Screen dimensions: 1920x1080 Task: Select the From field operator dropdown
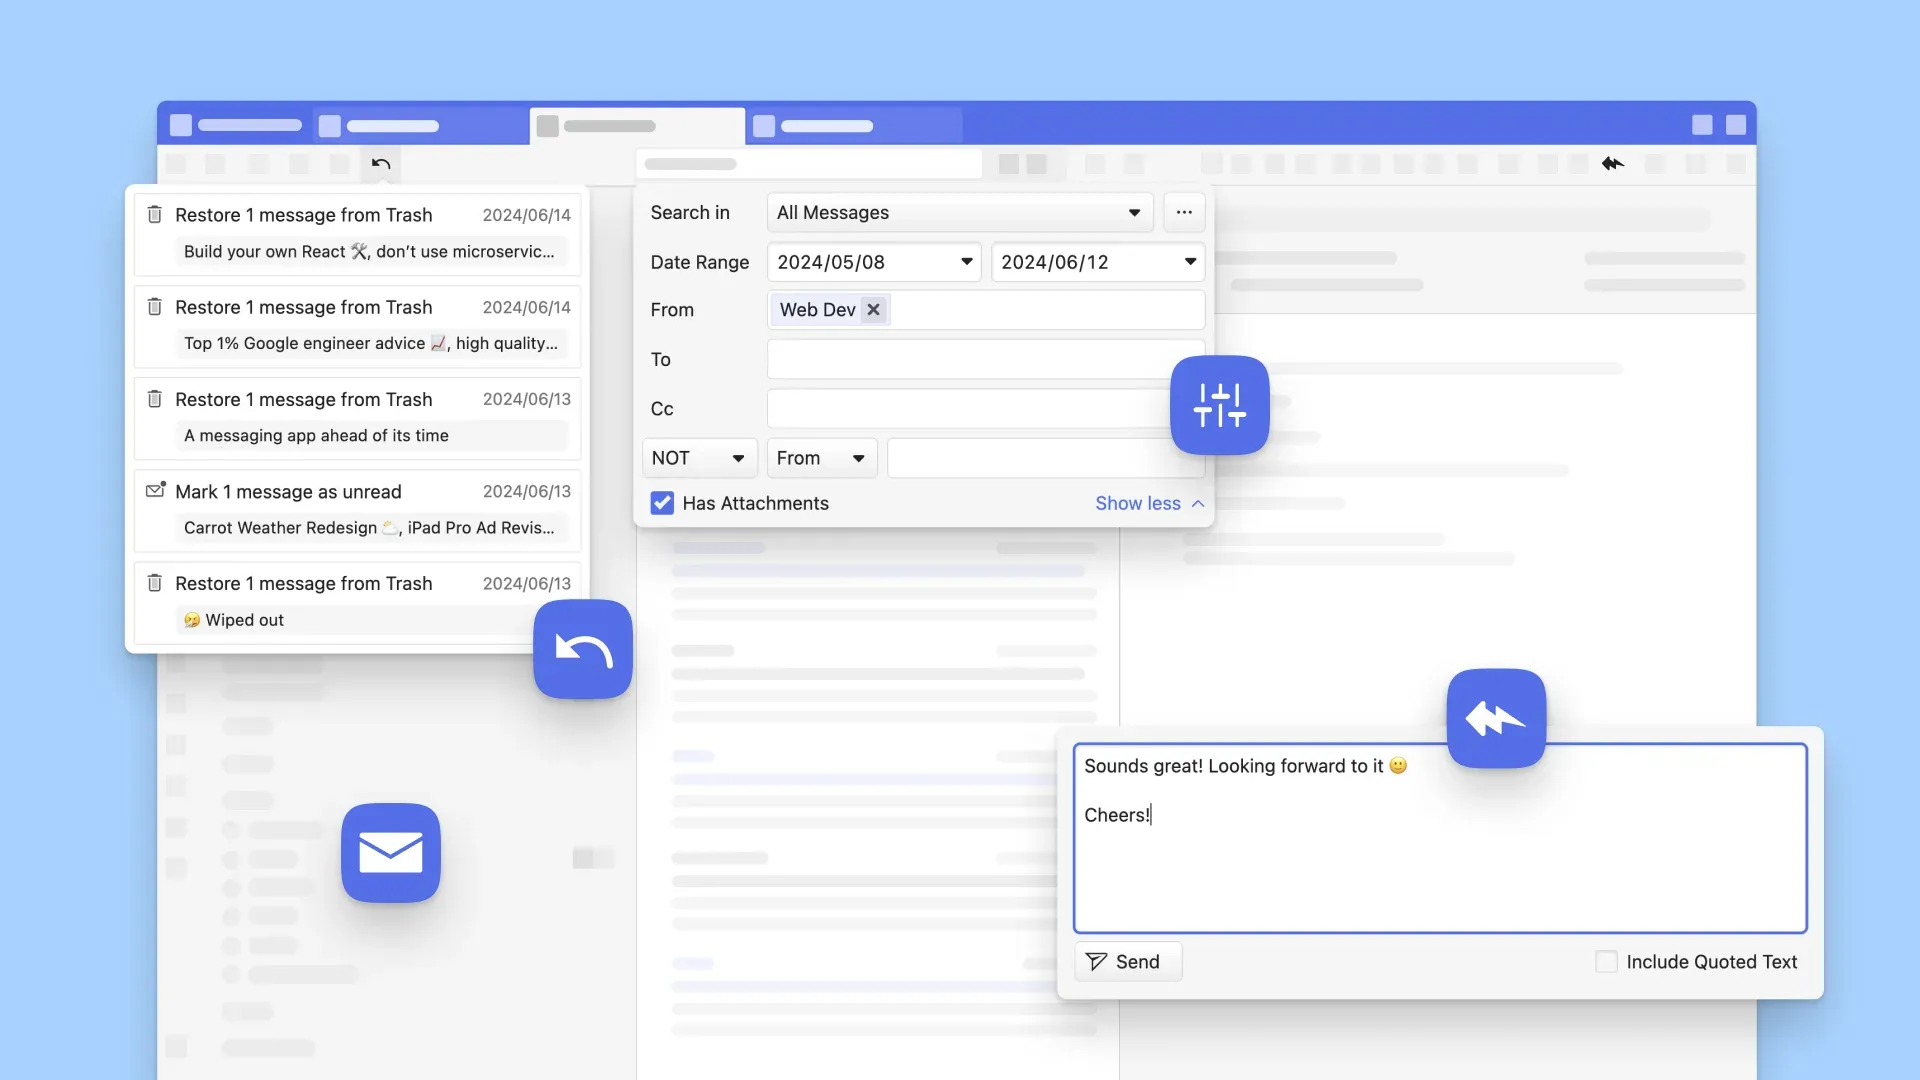point(818,458)
